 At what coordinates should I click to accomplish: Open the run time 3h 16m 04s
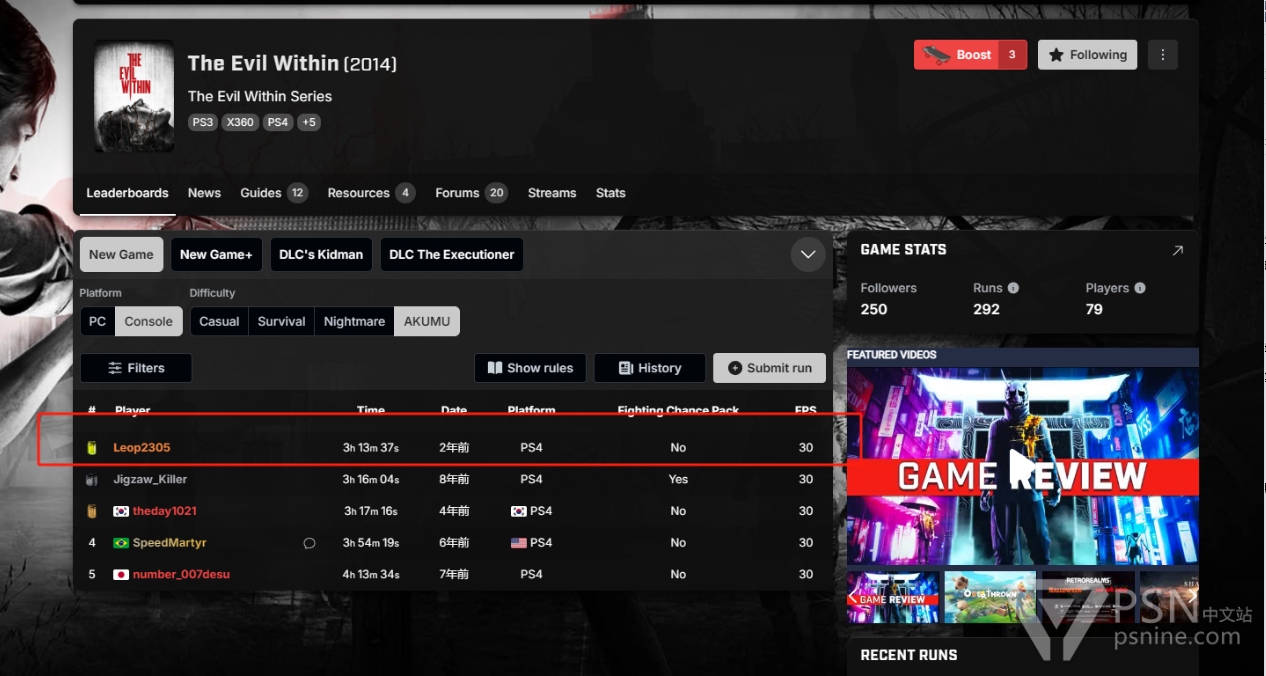click(x=370, y=479)
